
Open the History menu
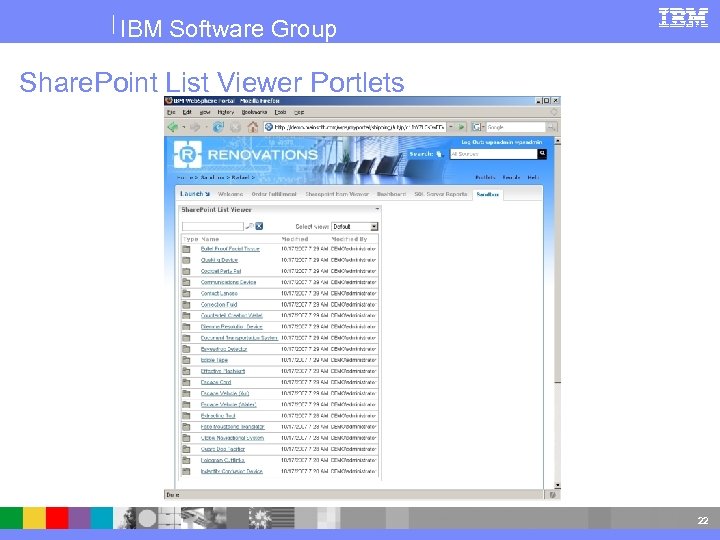225,112
